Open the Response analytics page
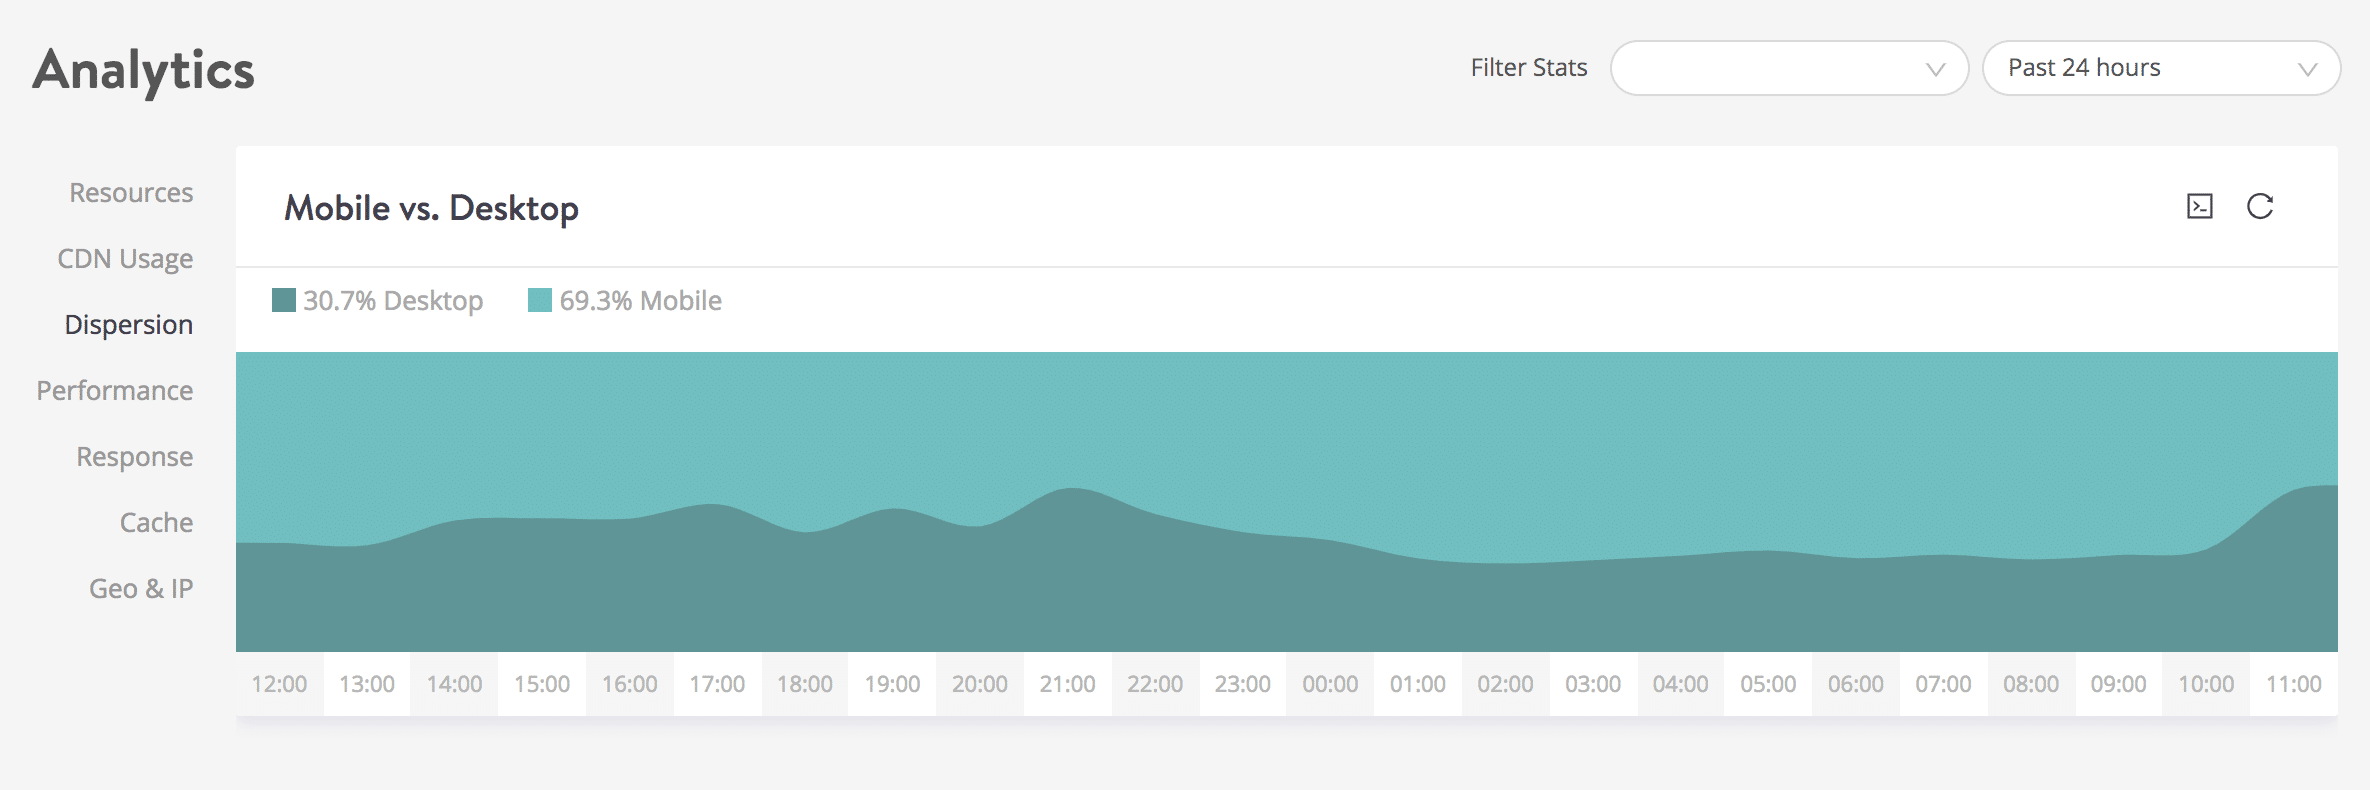The image size is (2370, 790). [x=134, y=456]
